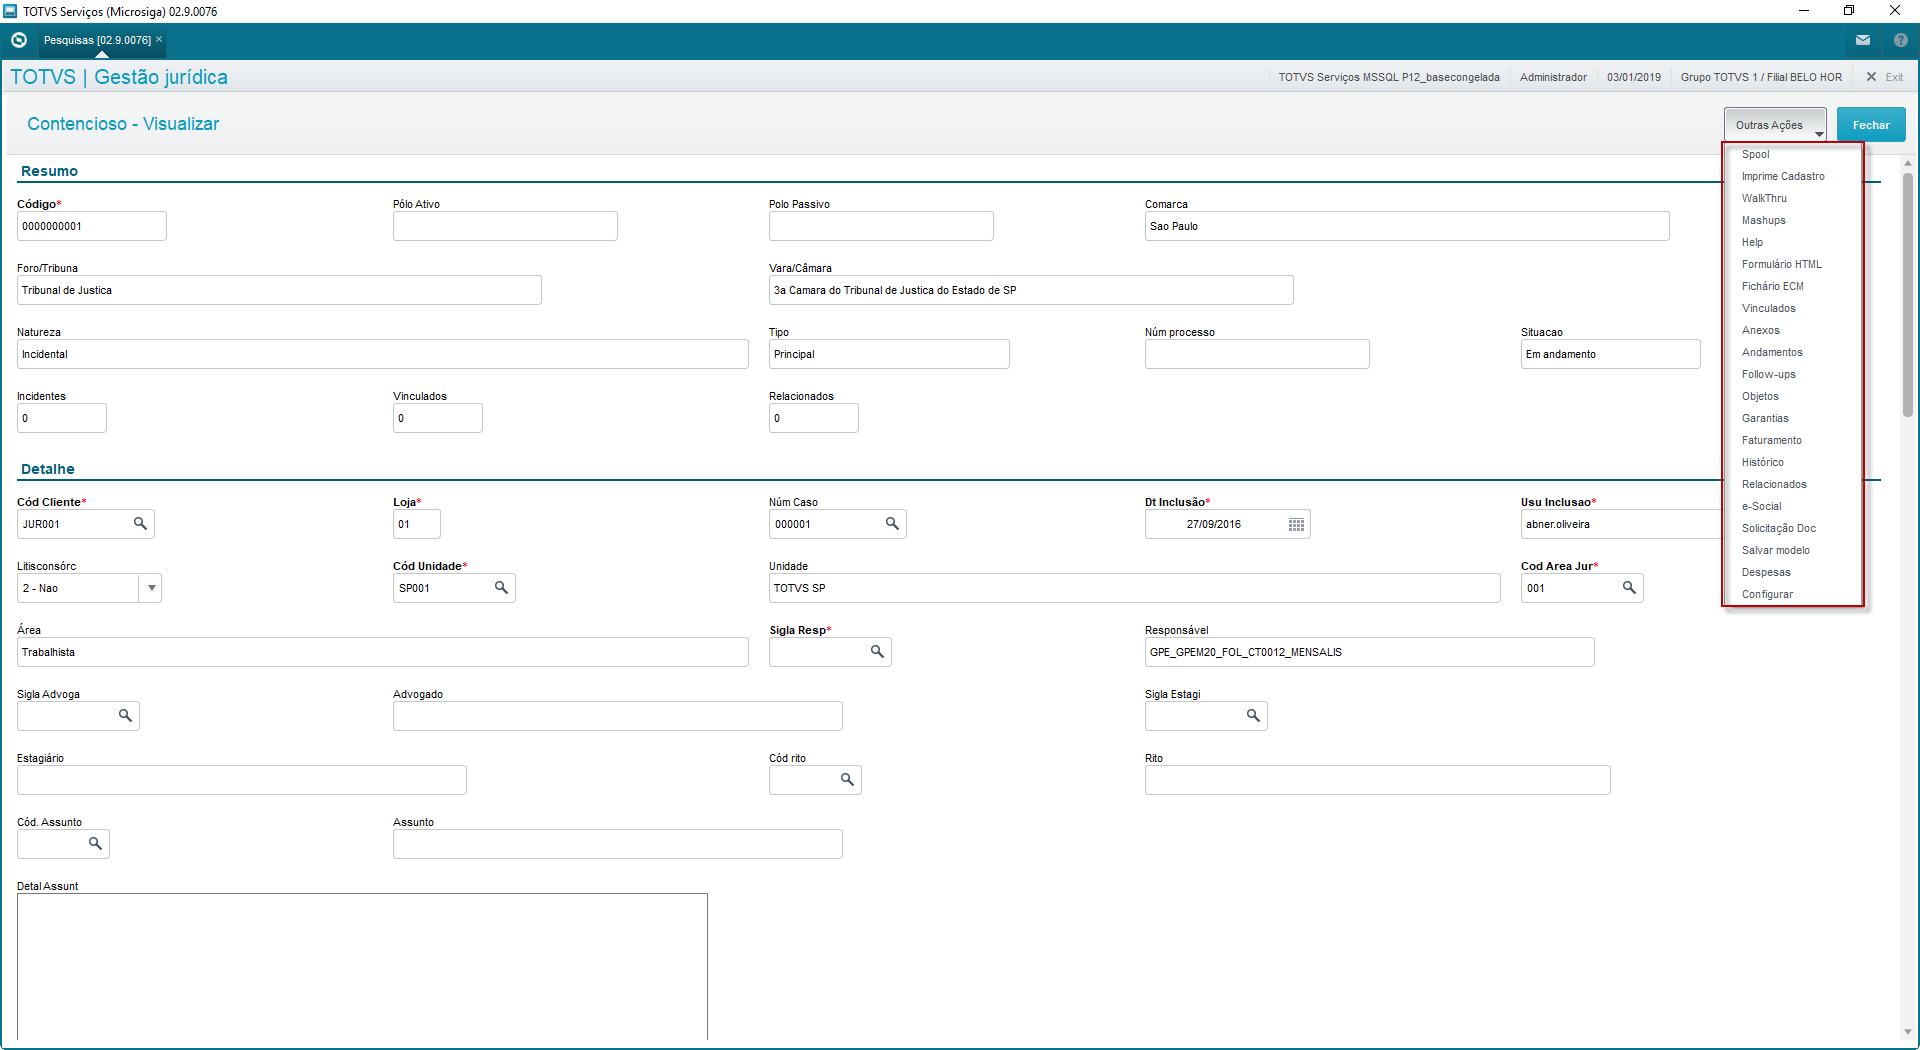Image resolution: width=1920 pixels, height=1050 pixels.
Task: Expand the Litisconsórc dropdown
Action: coord(151,588)
